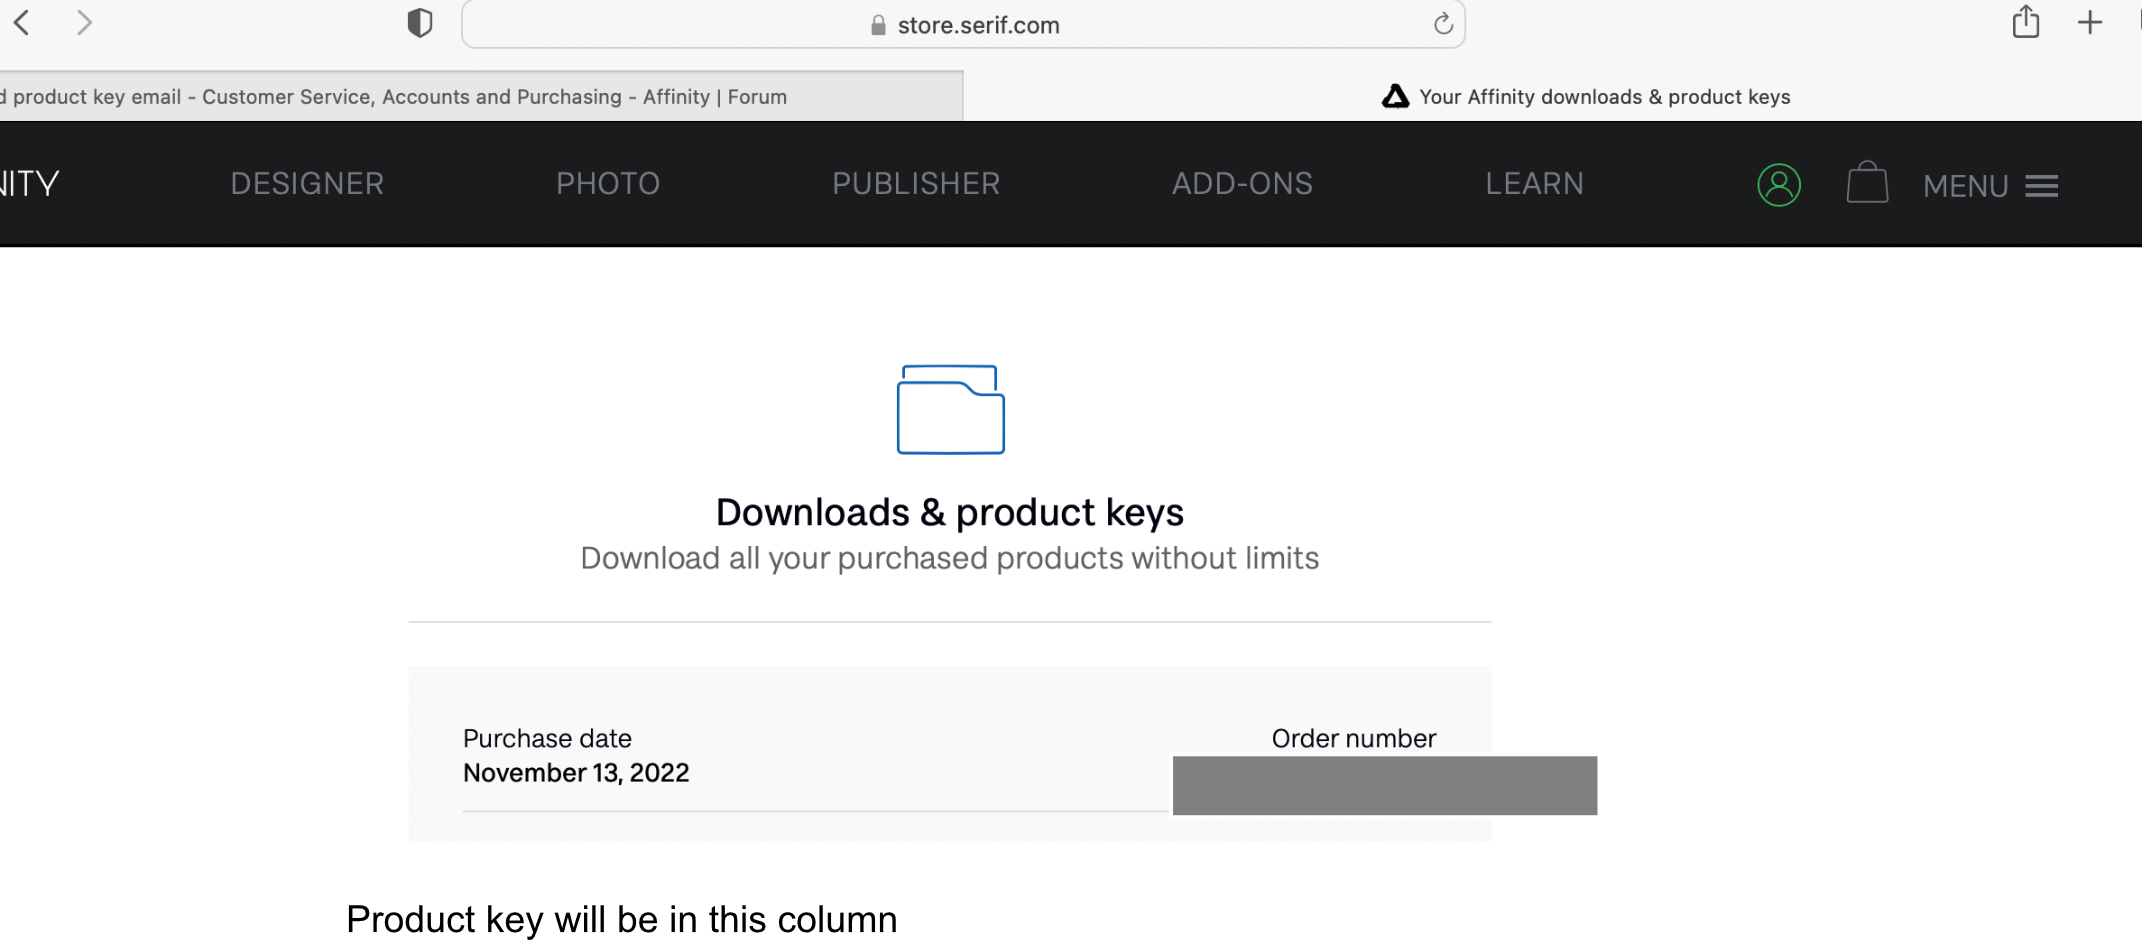Image resolution: width=2142 pixels, height=940 pixels.
Task: Click the store.serif.com address field
Action: 963,25
